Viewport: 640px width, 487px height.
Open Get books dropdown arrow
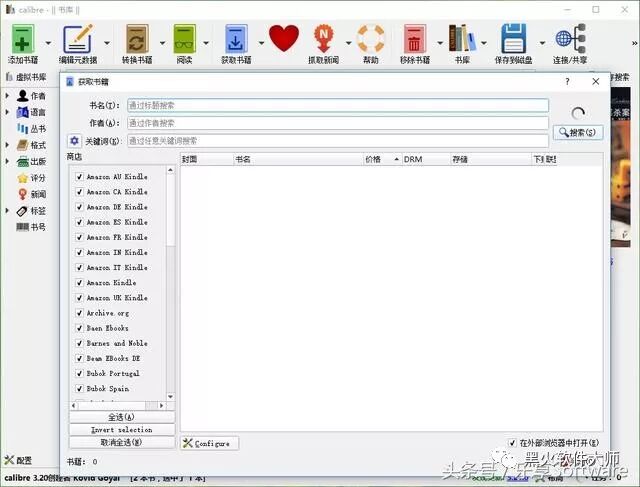pyautogui.click(x=261, y=43)
